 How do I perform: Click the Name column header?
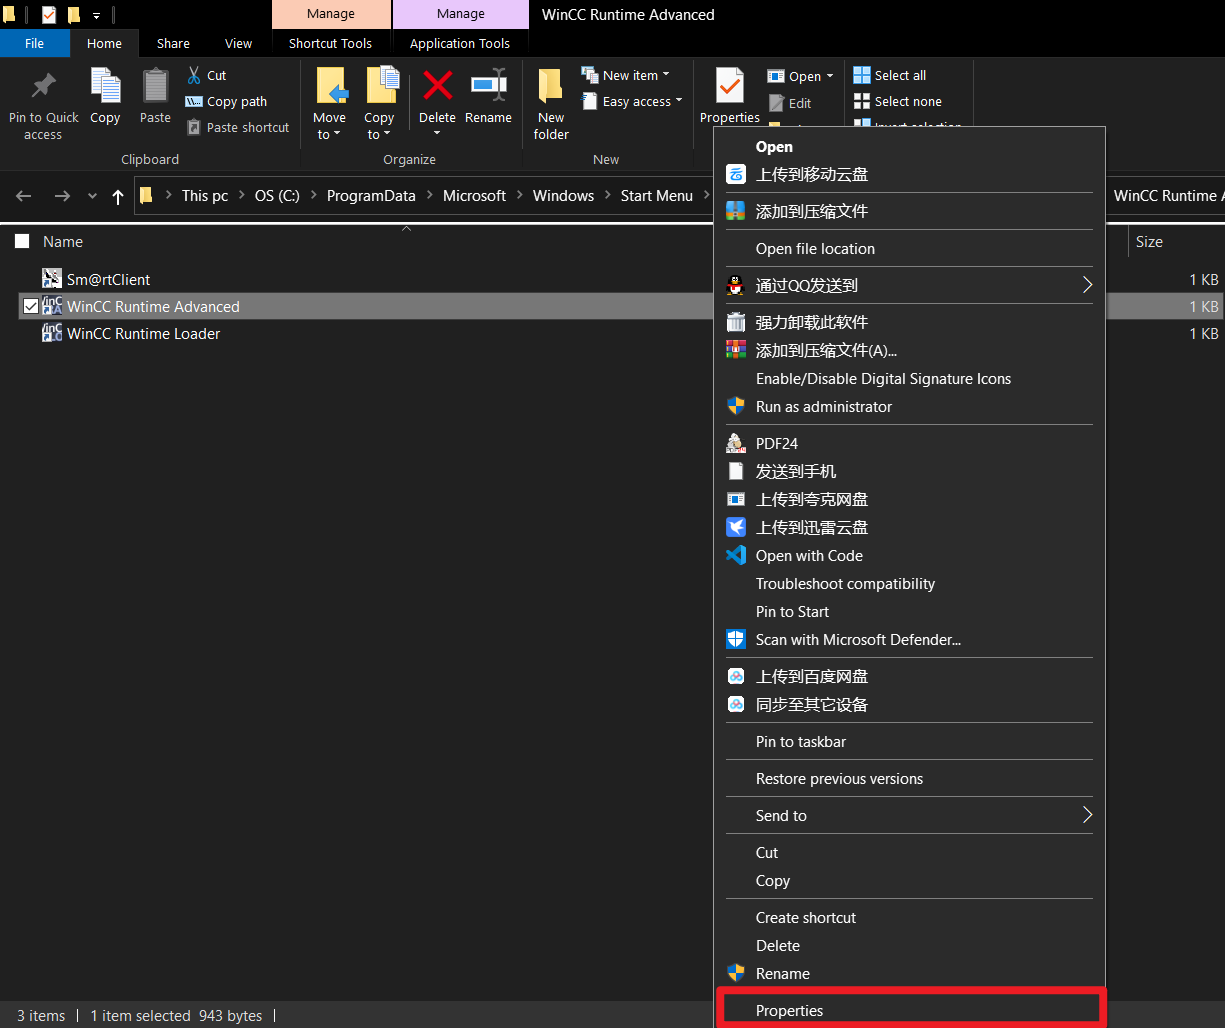pyautogui.click(x=63, y=241)
